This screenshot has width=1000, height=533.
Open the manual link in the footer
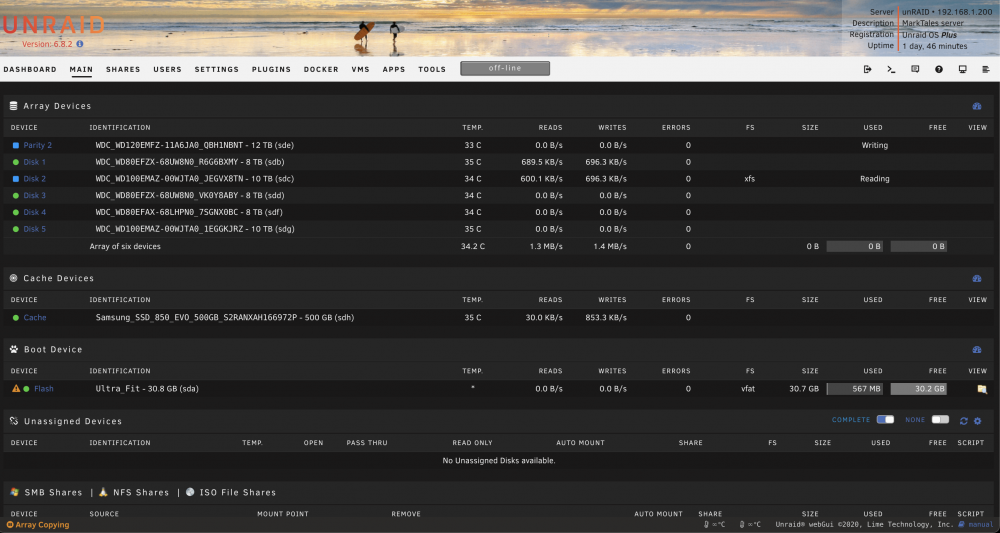pyautogui.click(x=981, y=525)
